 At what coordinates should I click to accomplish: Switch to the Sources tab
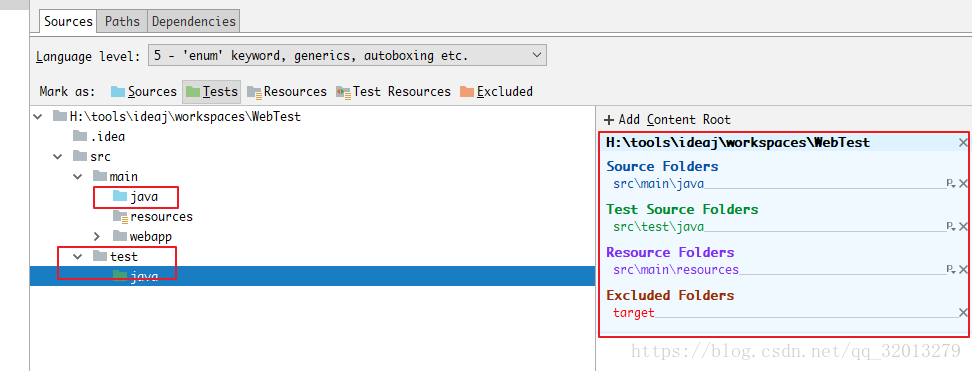tap(68, 21)
